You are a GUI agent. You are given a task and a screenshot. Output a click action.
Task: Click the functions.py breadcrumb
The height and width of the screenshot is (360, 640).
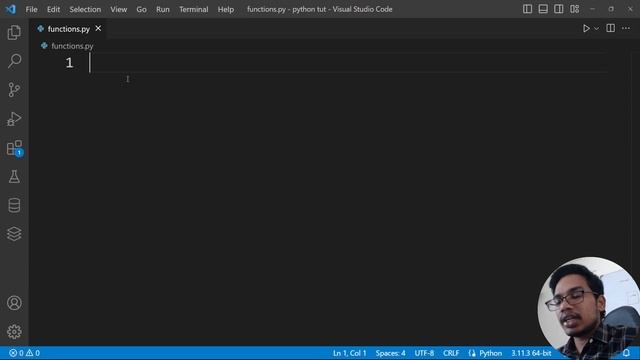click(72, 46)
